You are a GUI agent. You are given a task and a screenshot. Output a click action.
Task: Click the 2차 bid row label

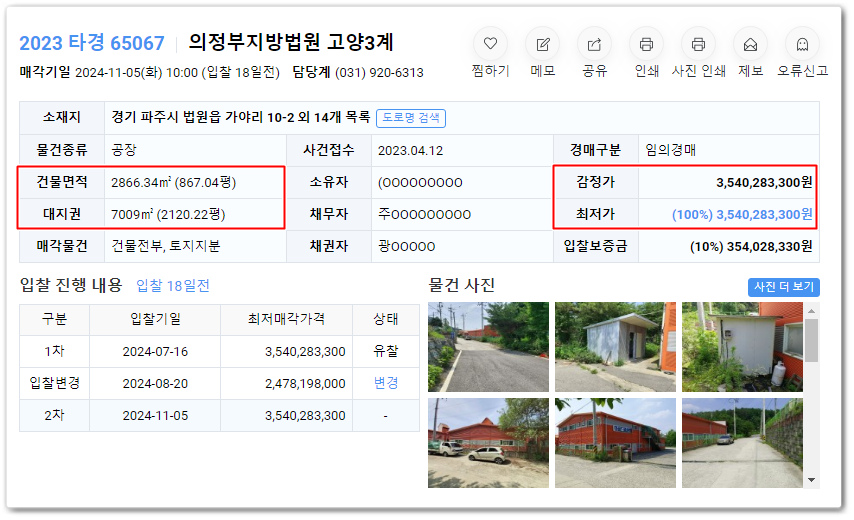click(x=54, y=415)
